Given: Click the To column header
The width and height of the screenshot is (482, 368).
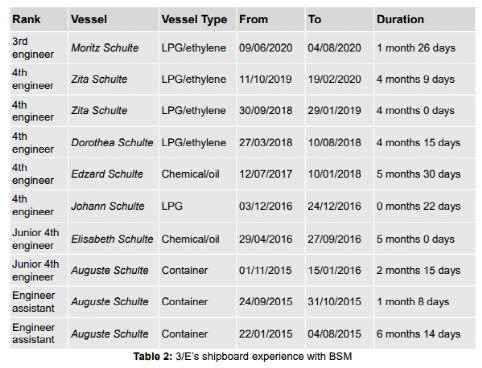Looking at the screenshot, I should [x=315, y=19].
